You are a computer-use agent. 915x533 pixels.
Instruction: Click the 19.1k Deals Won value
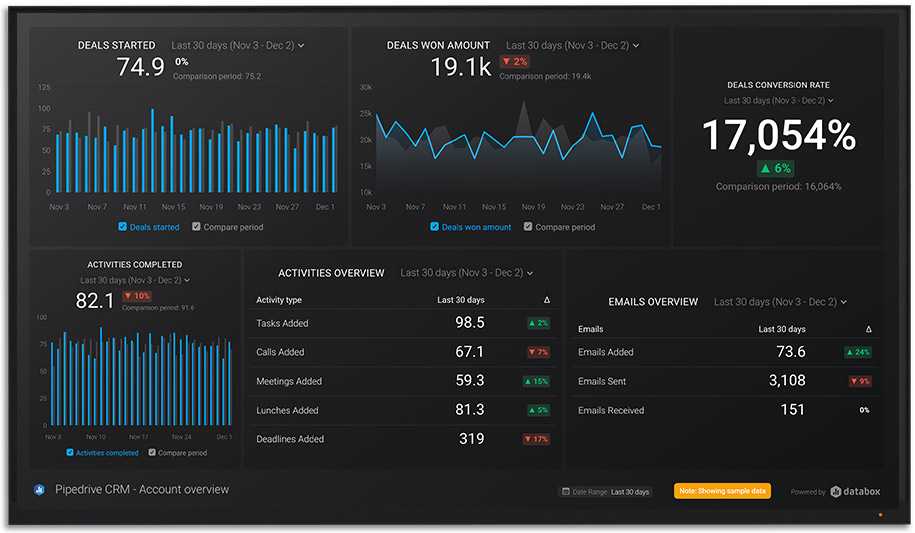pos(461,68)
